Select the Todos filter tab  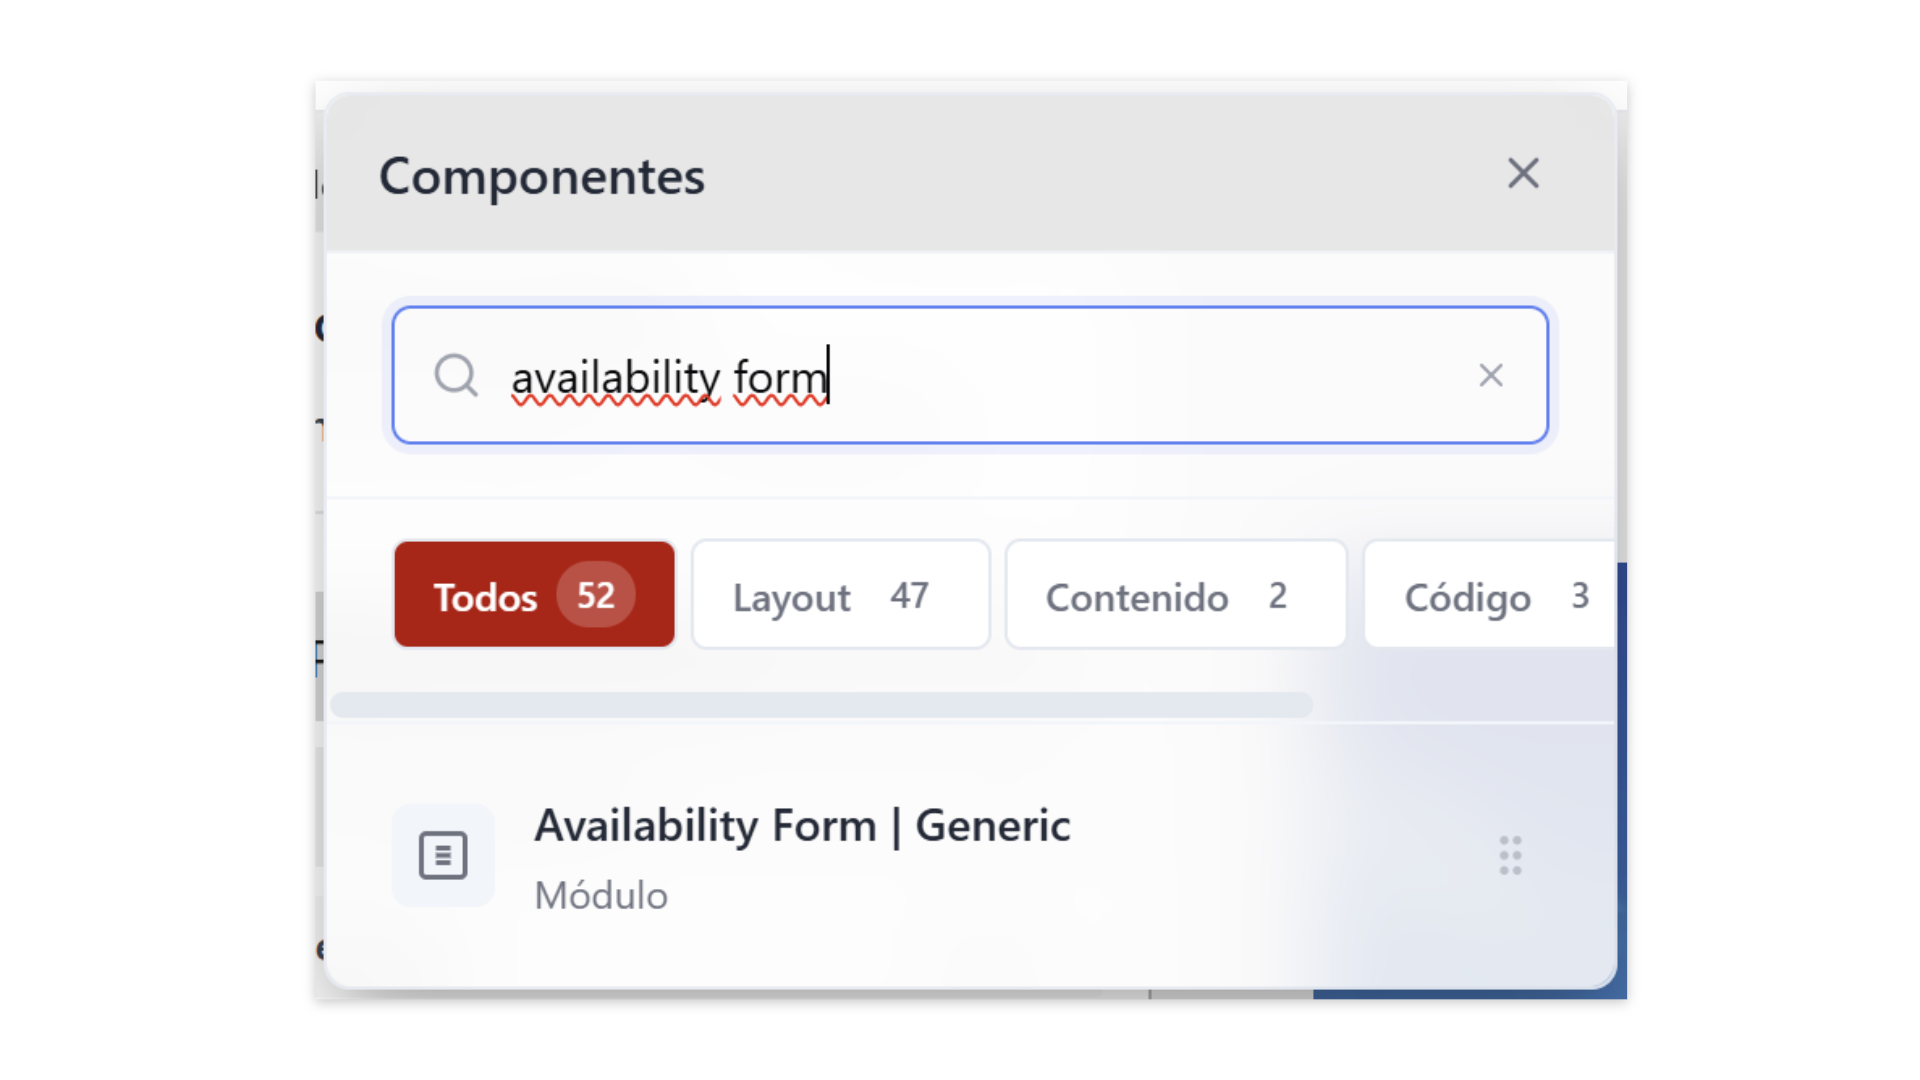coord(486,596)
